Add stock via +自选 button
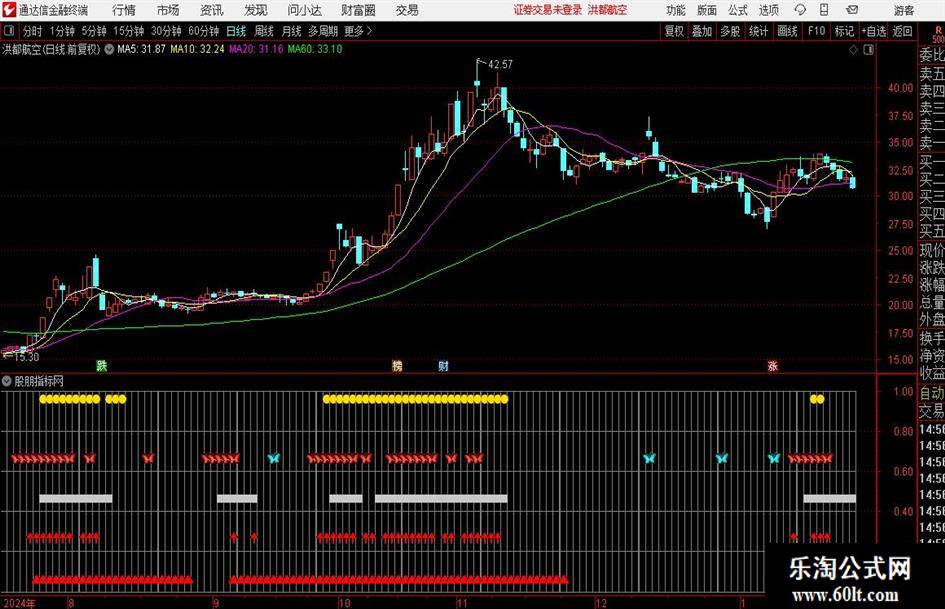 pos(874,31)
